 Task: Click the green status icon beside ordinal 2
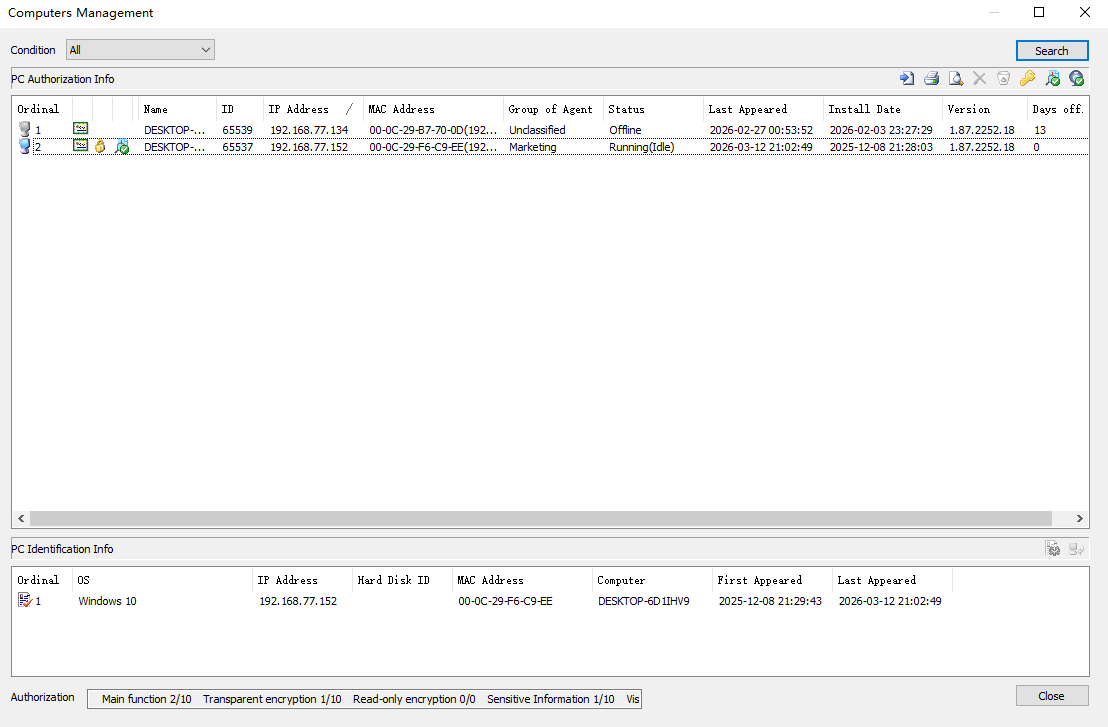122,146
